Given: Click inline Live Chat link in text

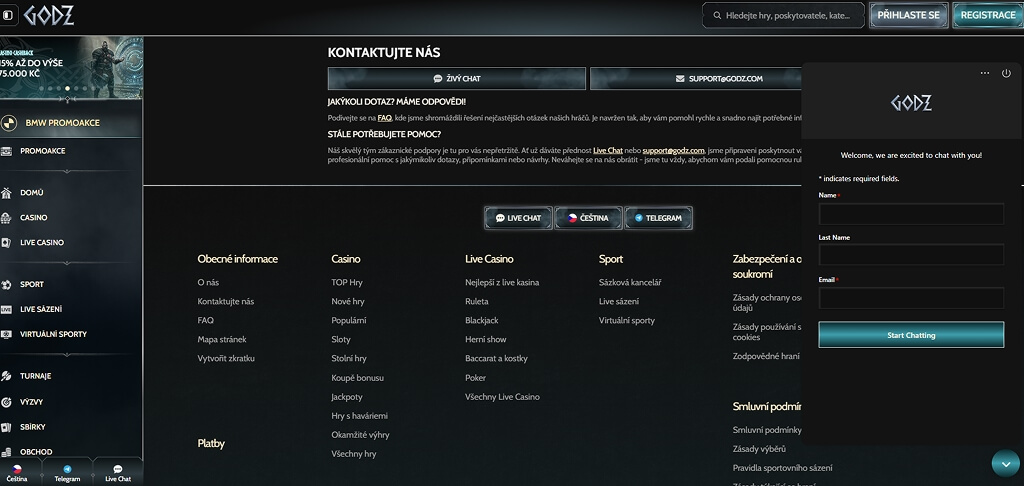Looking at the screenshot, I should pos(607,150).
